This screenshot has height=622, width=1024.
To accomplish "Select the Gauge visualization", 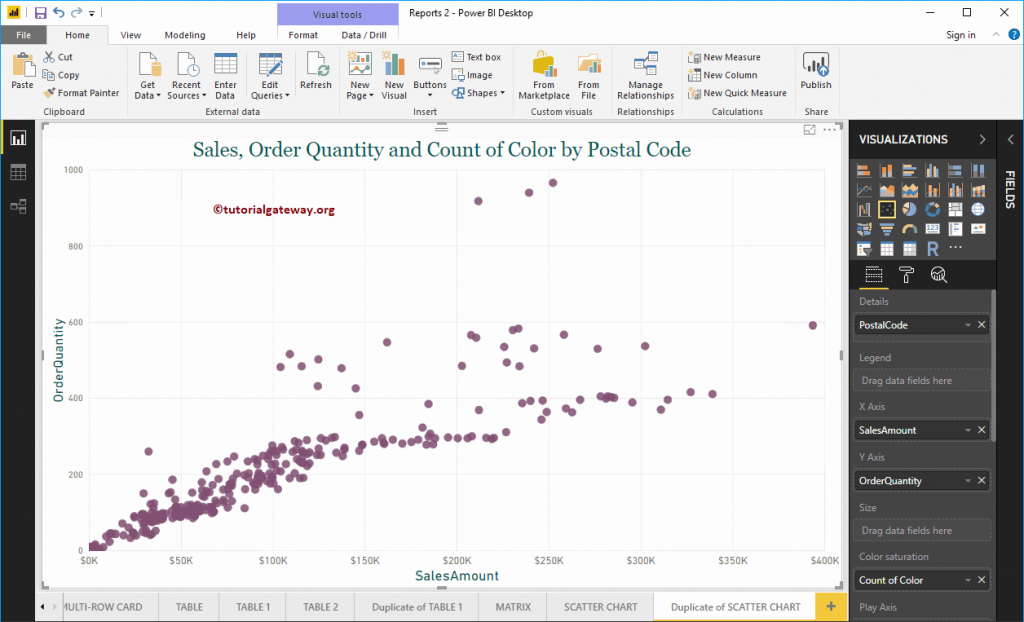I will tap(910, 228).
